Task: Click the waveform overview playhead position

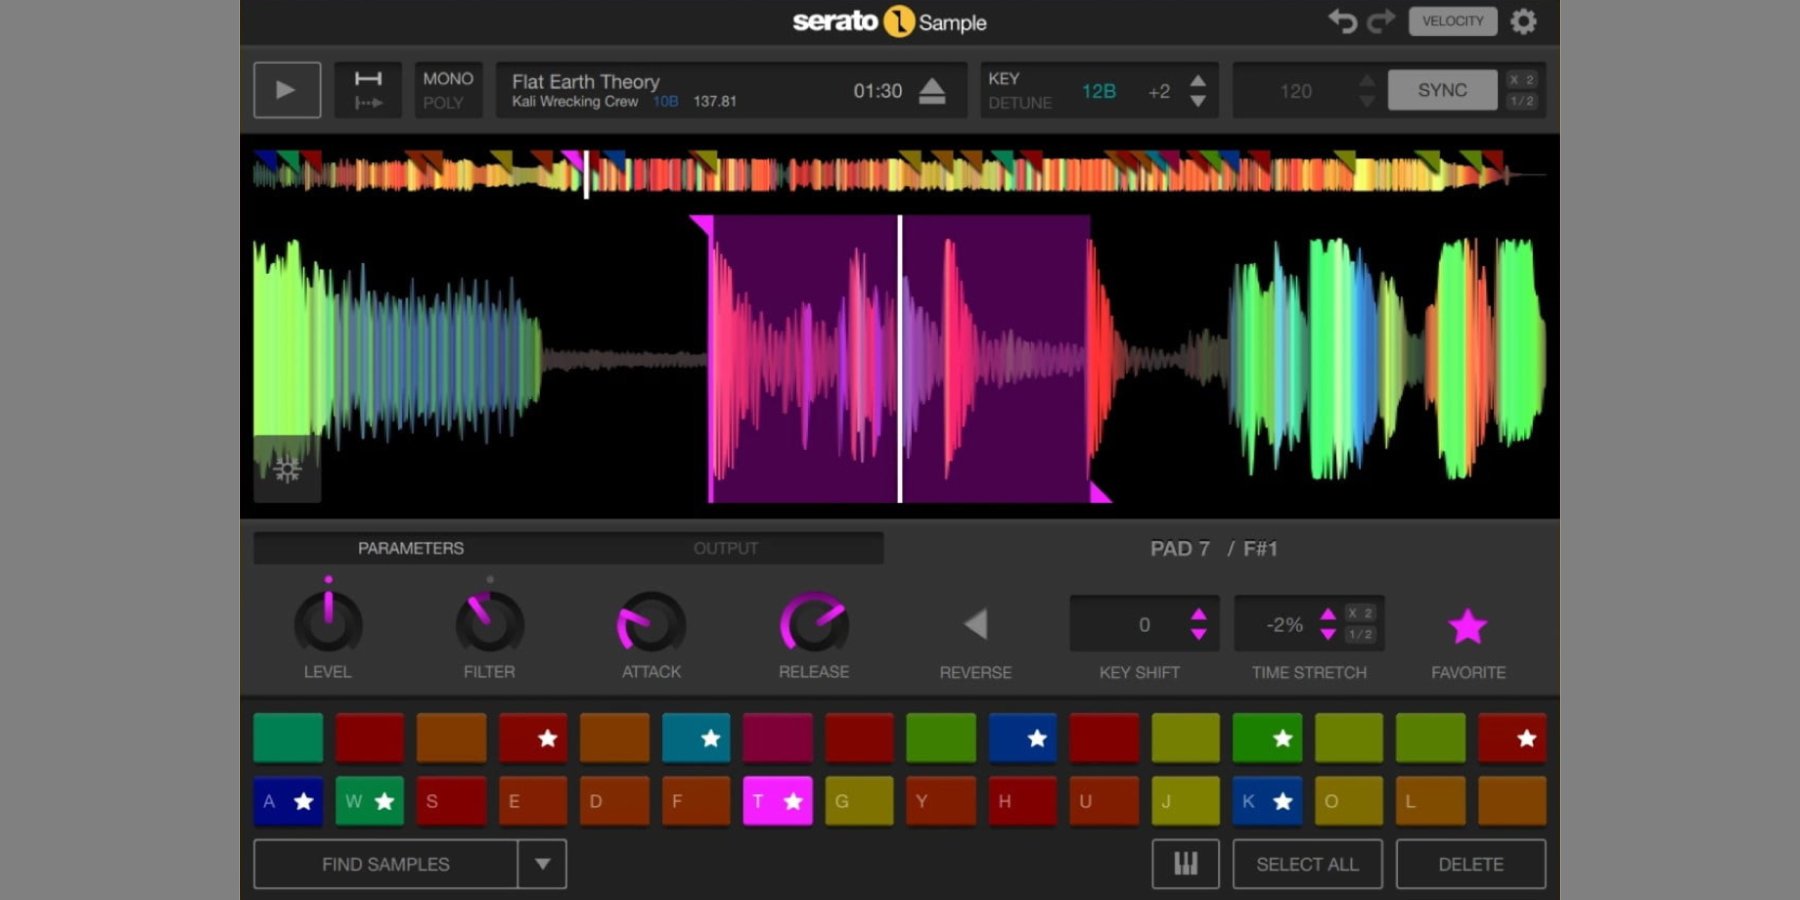Action: click(x=586, y=174)
